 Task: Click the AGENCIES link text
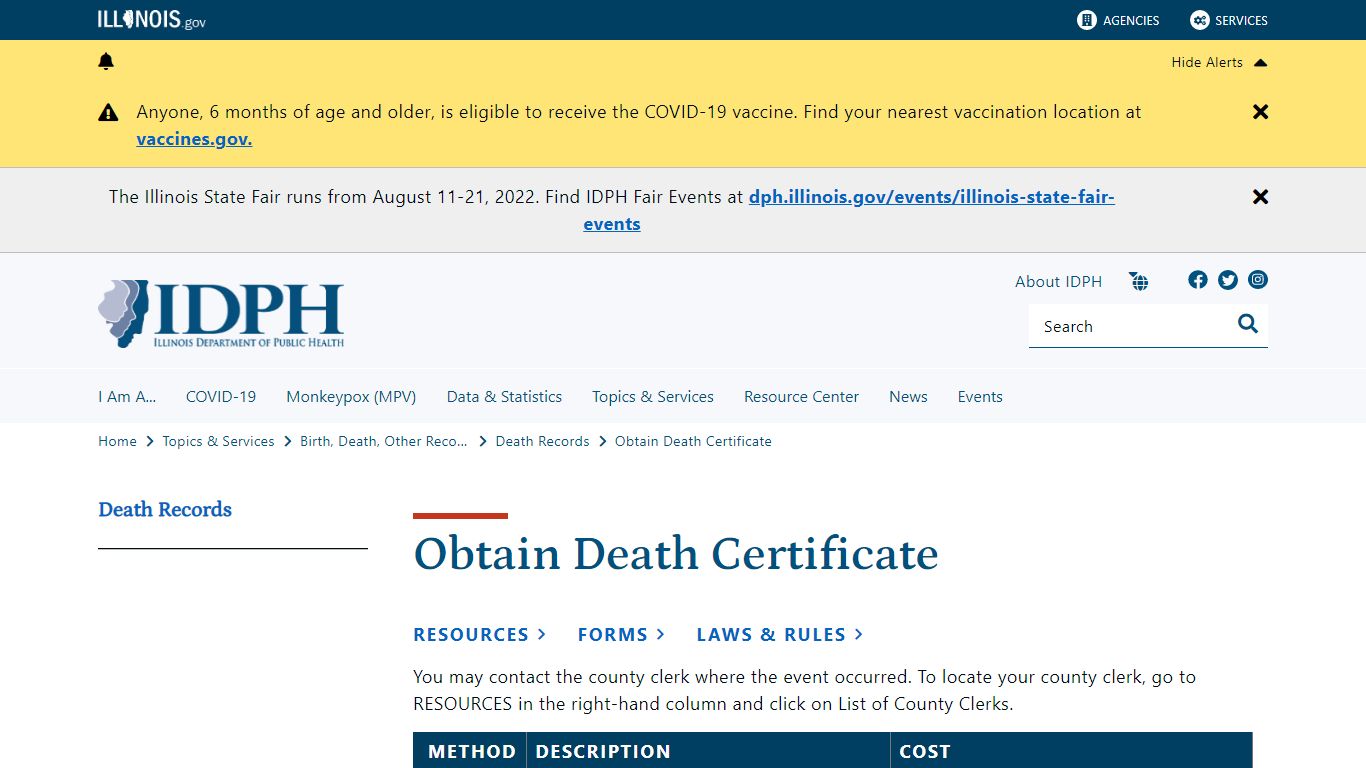[1131, 20]
